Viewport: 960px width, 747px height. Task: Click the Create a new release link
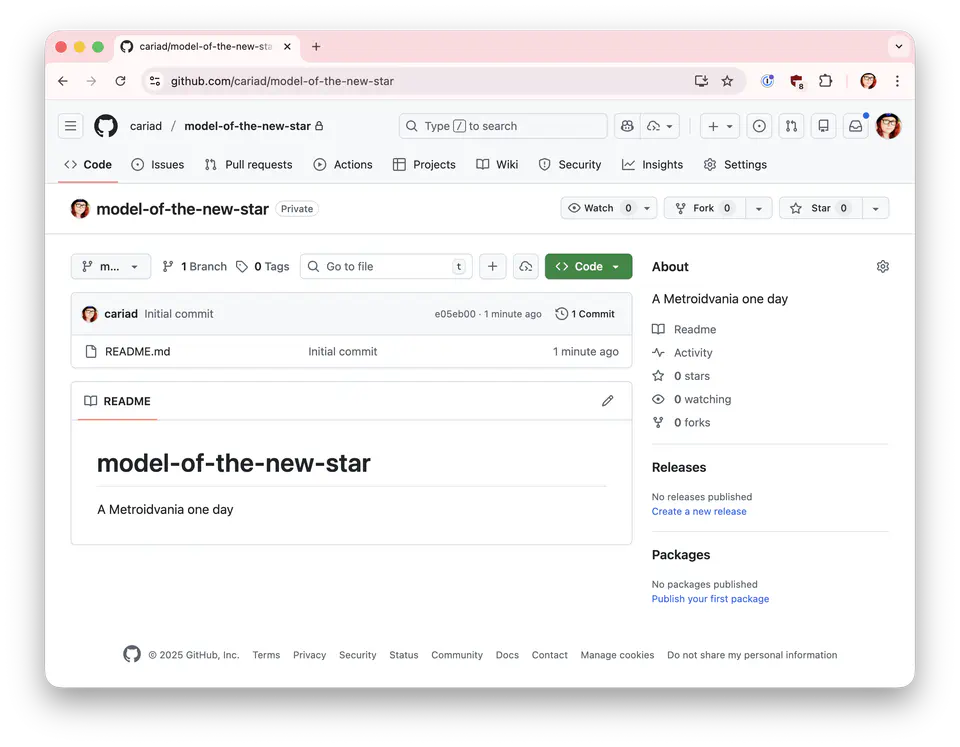(699, 511)
